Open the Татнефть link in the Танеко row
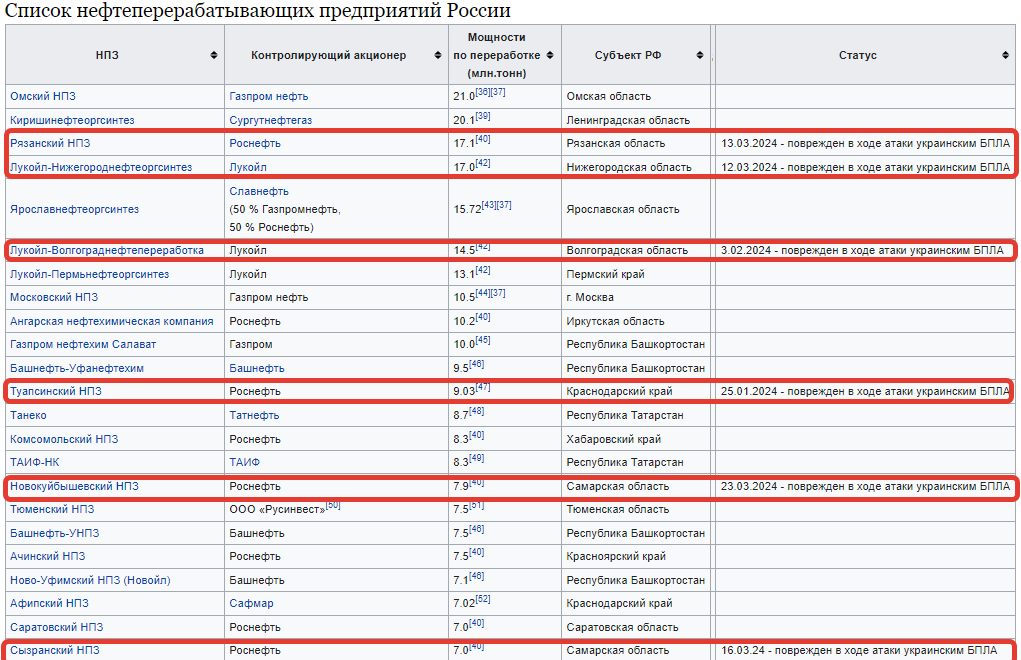Screen dimensions: 1021x660 click(x=256, y=414)
